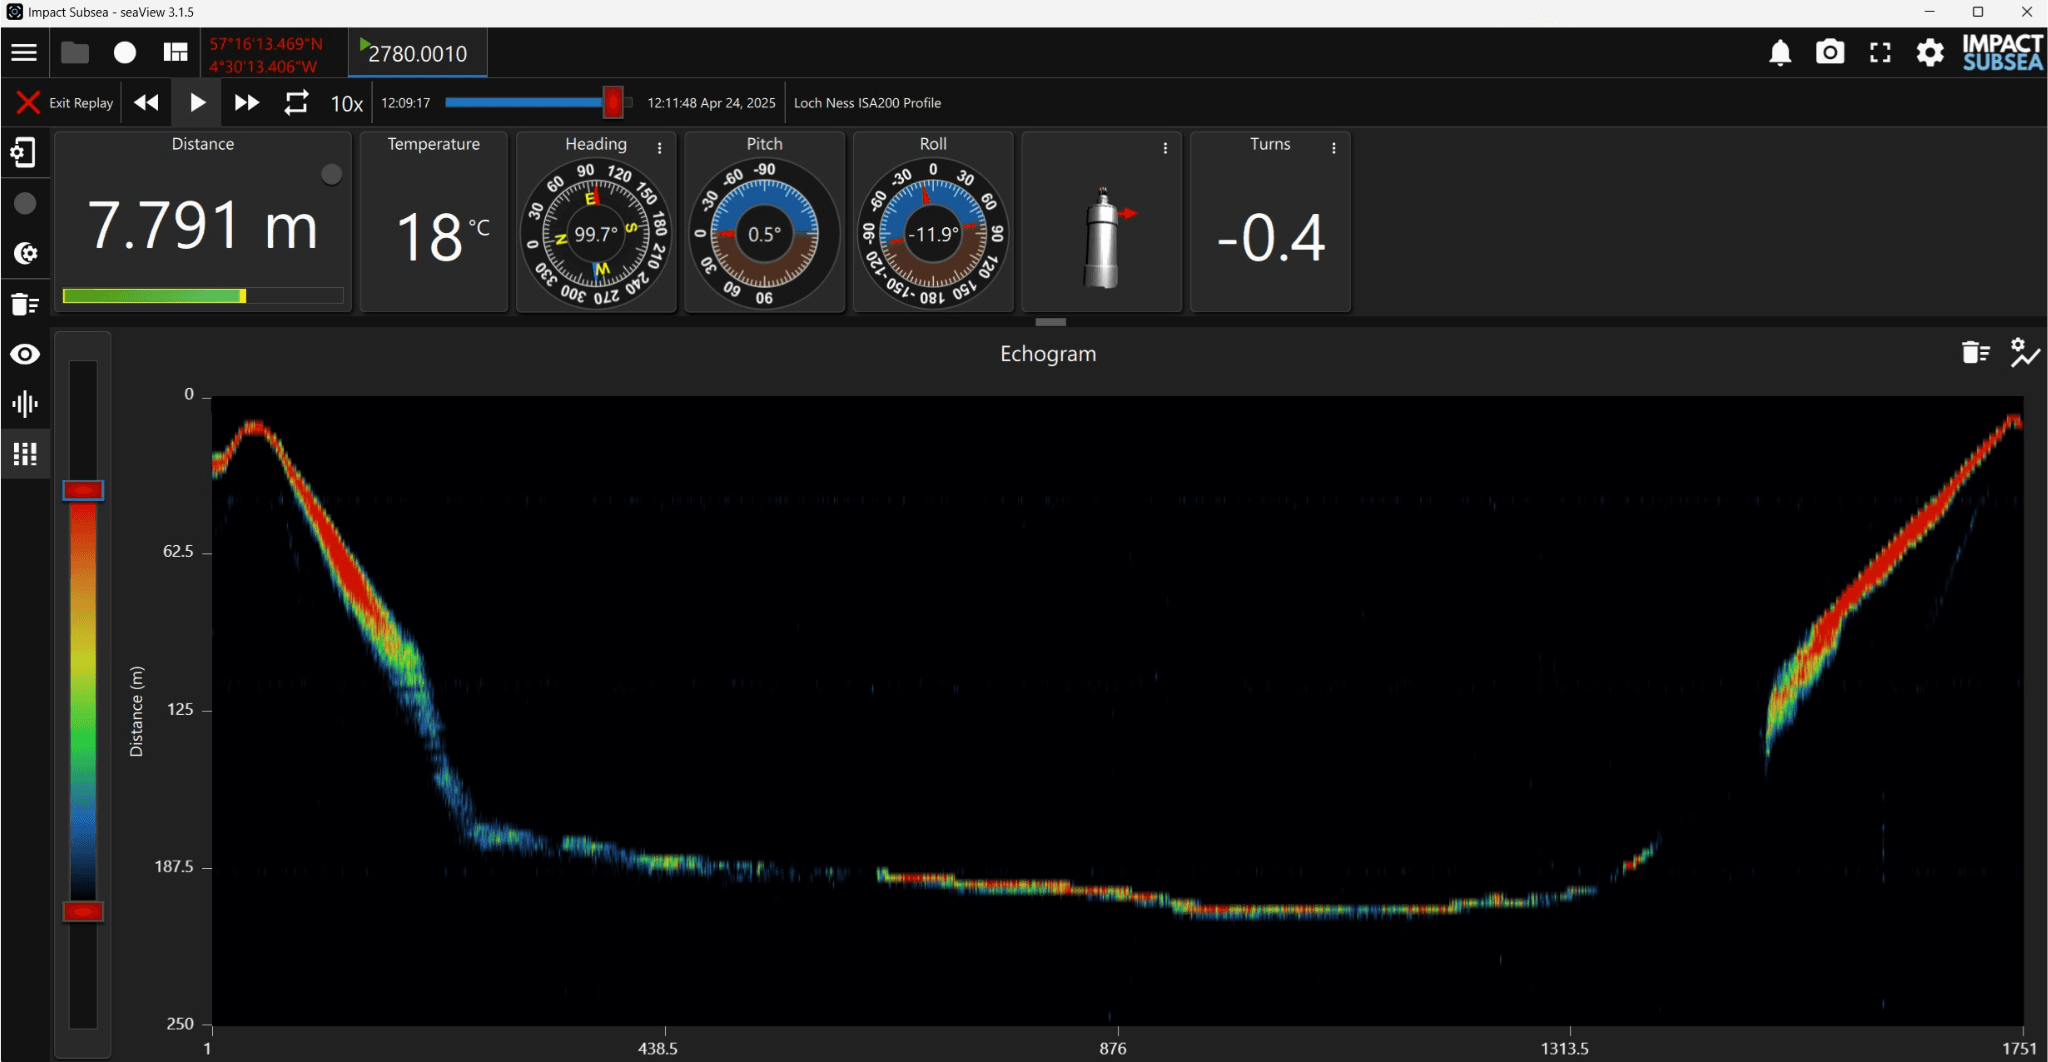Toggle replay loop
The image size is (2048, 1062).
[296, 103]
